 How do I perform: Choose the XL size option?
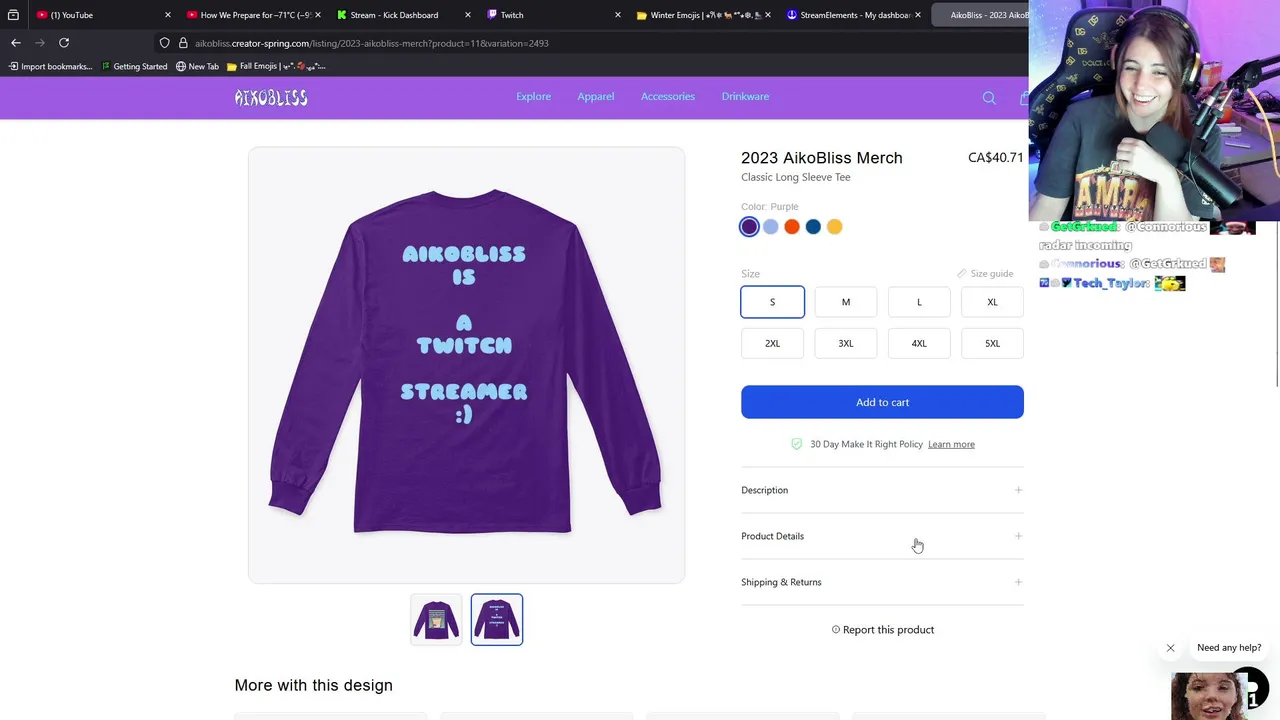(x=992, y=302)
